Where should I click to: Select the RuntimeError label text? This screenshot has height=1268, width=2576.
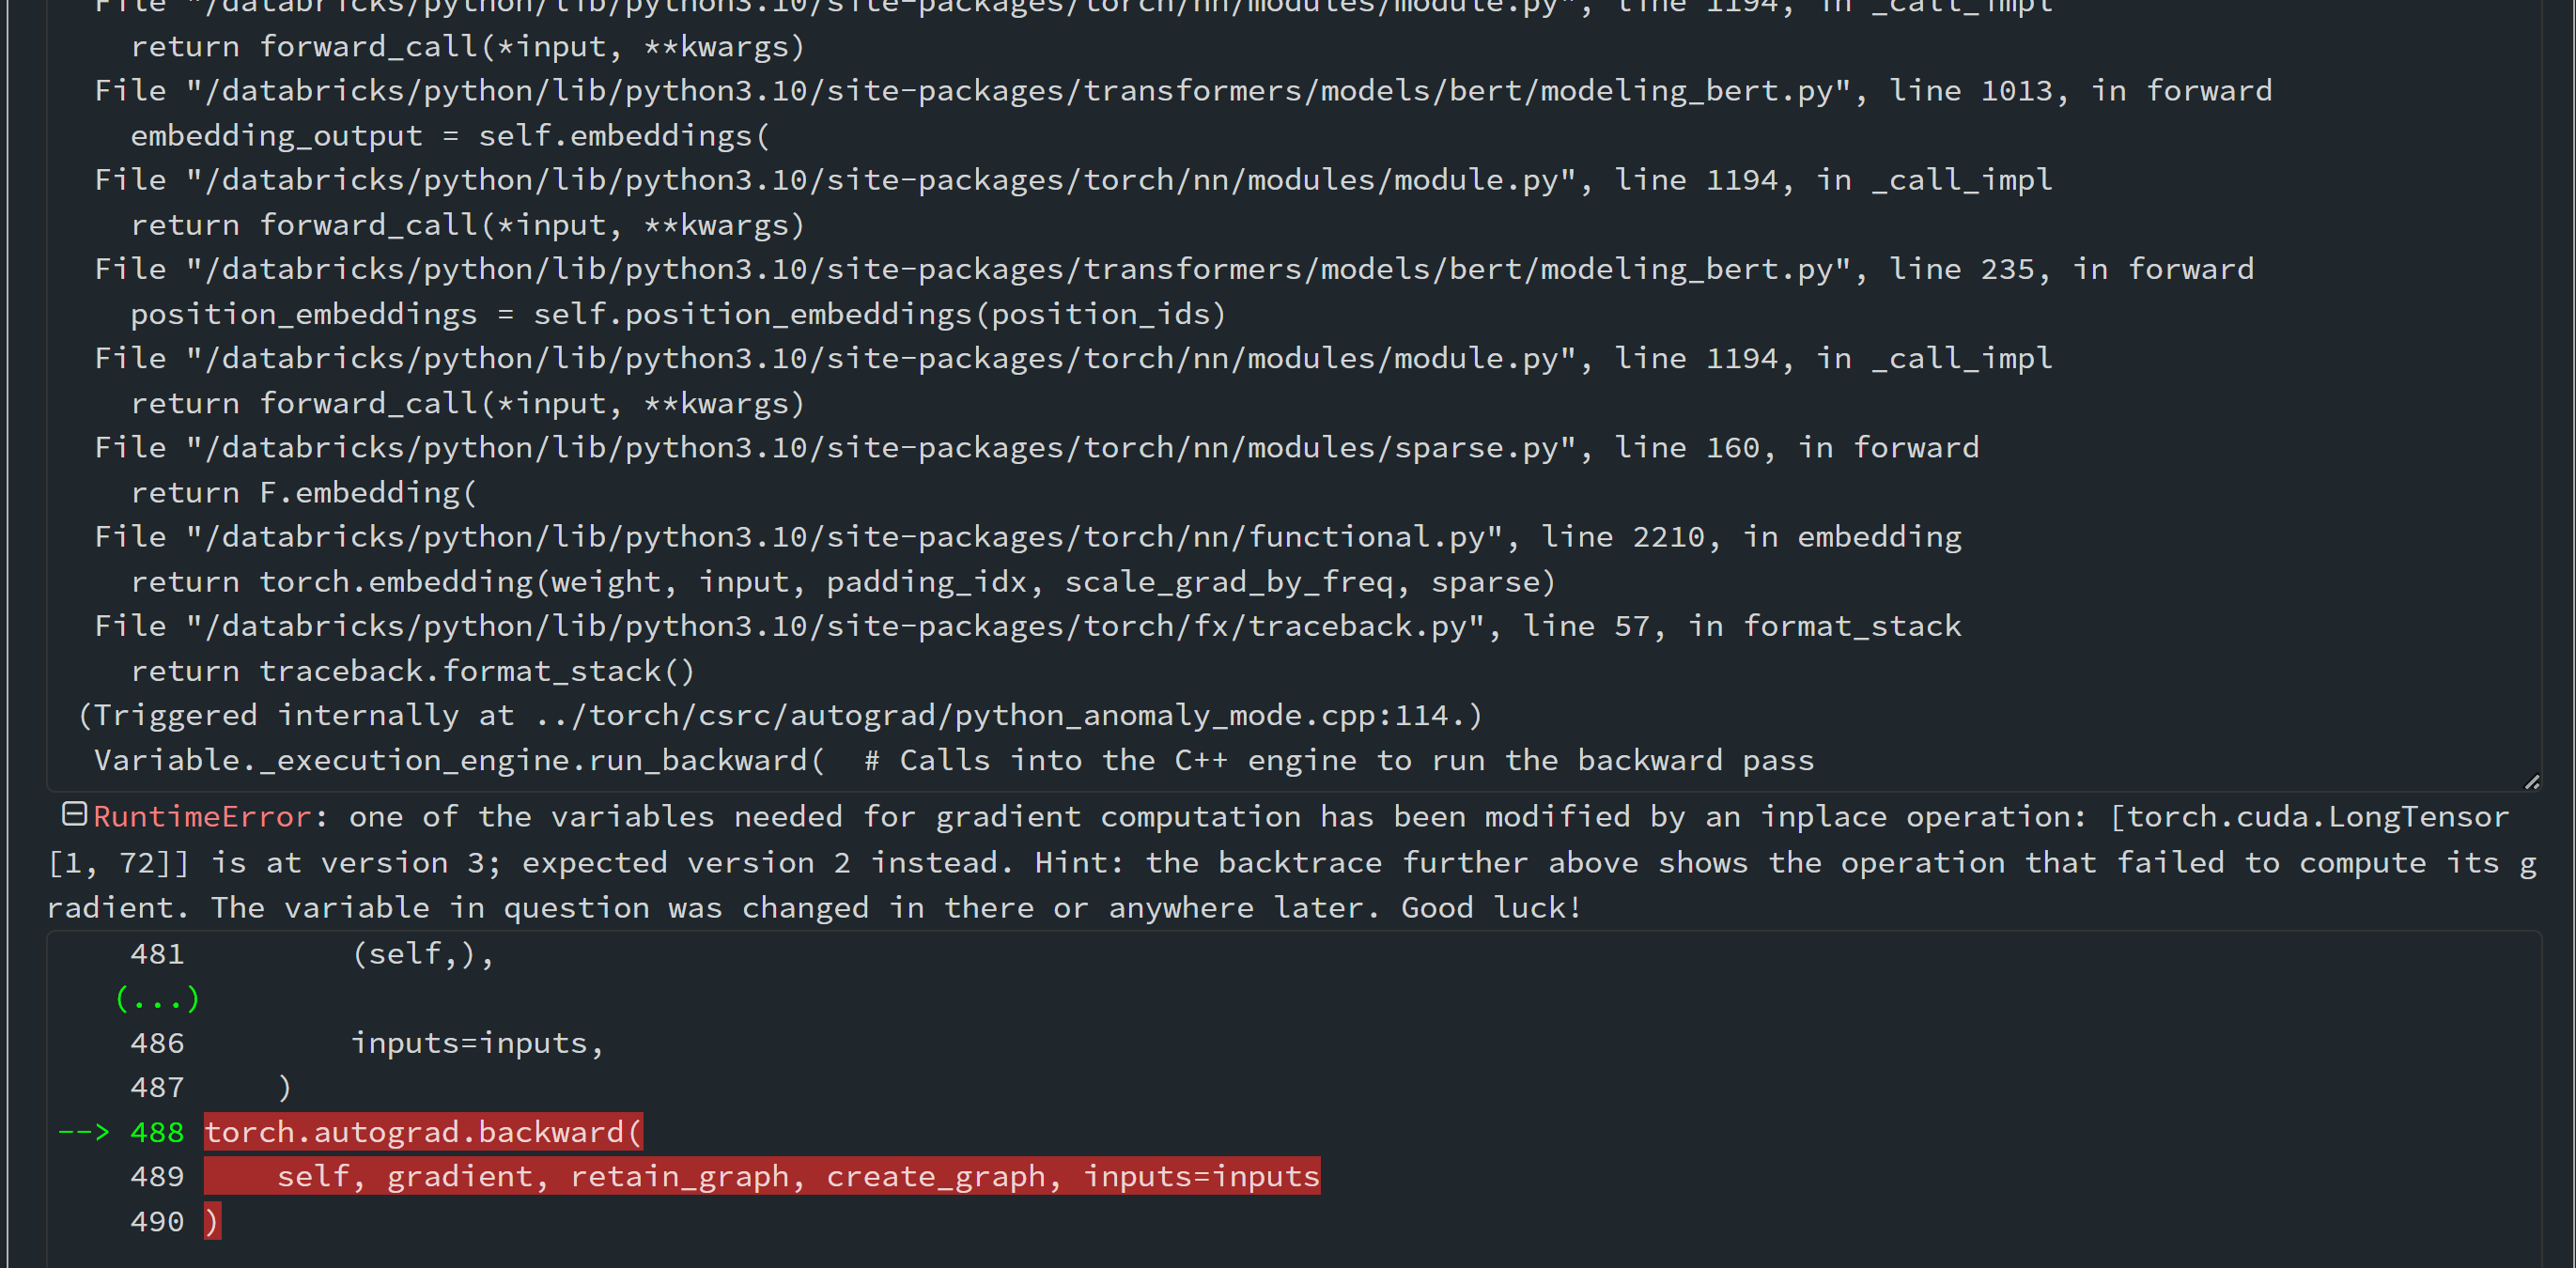point(200,816)
